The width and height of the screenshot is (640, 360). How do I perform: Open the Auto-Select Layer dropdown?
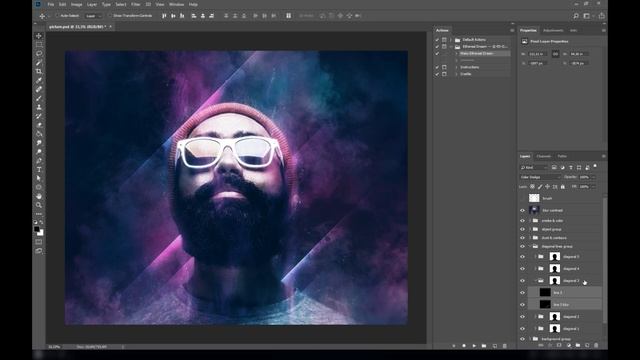click(93, 16)
